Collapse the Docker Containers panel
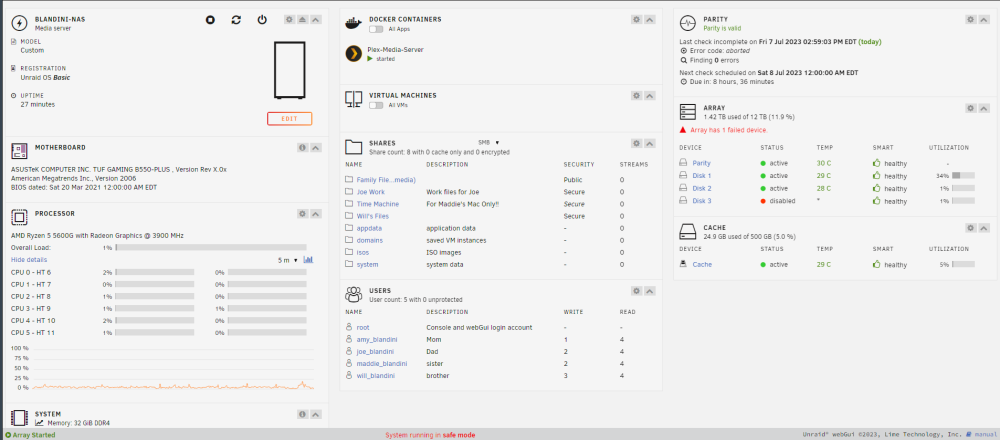Viewport: 1000px width, 440px height. (x=650, y=20)
